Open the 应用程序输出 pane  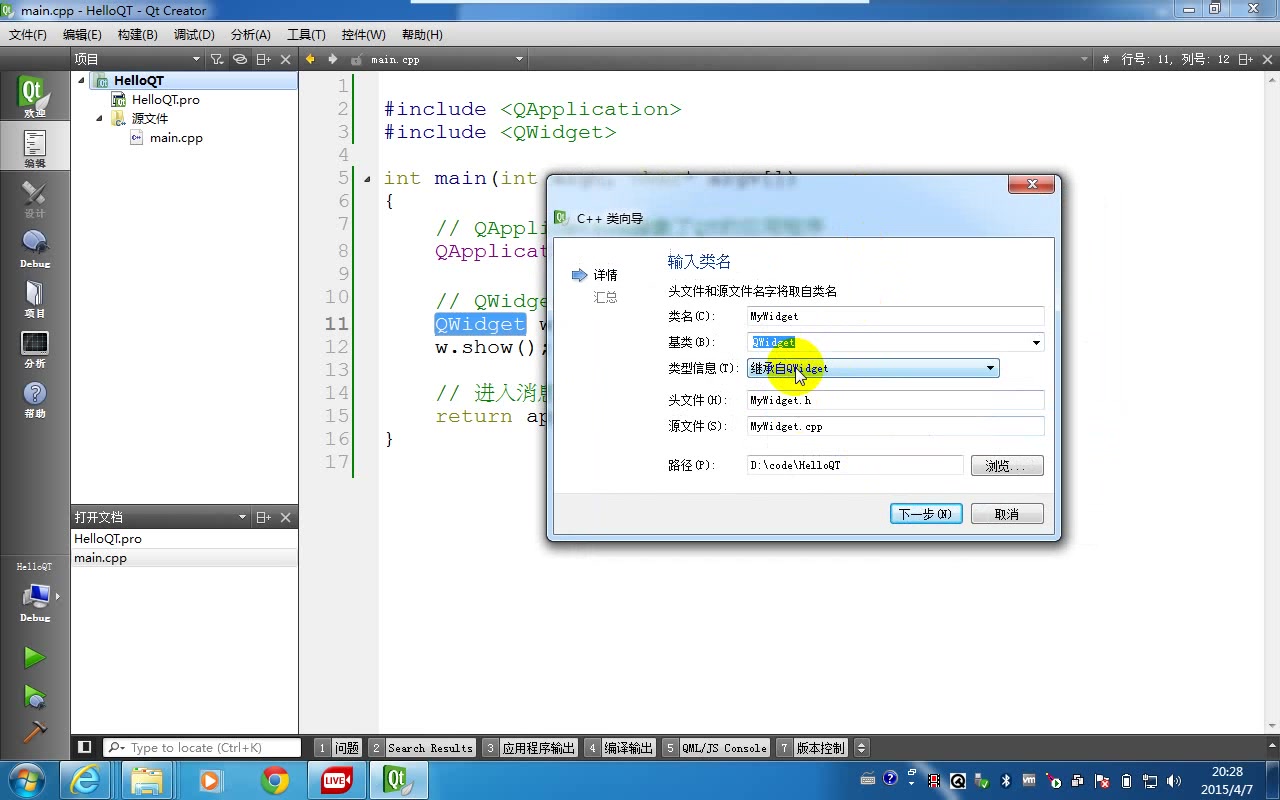[530, 747]
